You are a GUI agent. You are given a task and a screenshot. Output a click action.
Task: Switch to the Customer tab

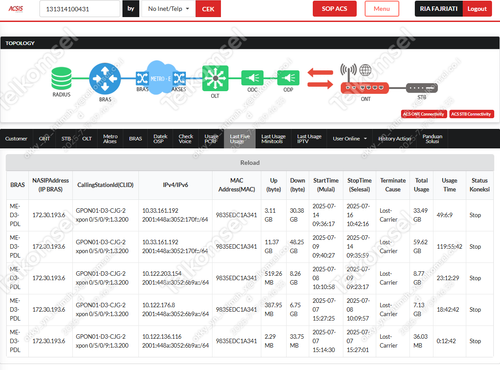(16, 138)
